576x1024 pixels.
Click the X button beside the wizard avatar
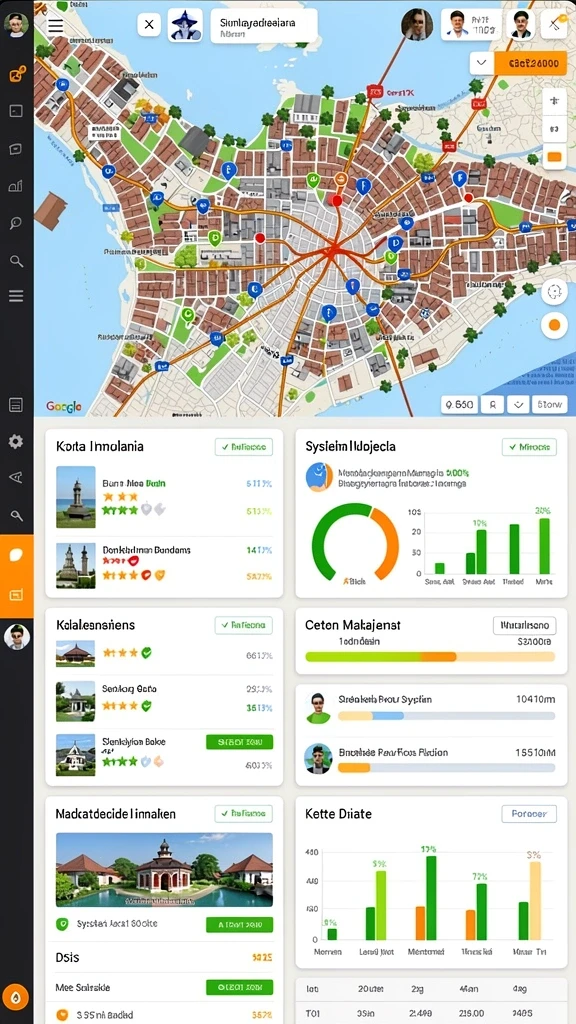coord(149,25)
